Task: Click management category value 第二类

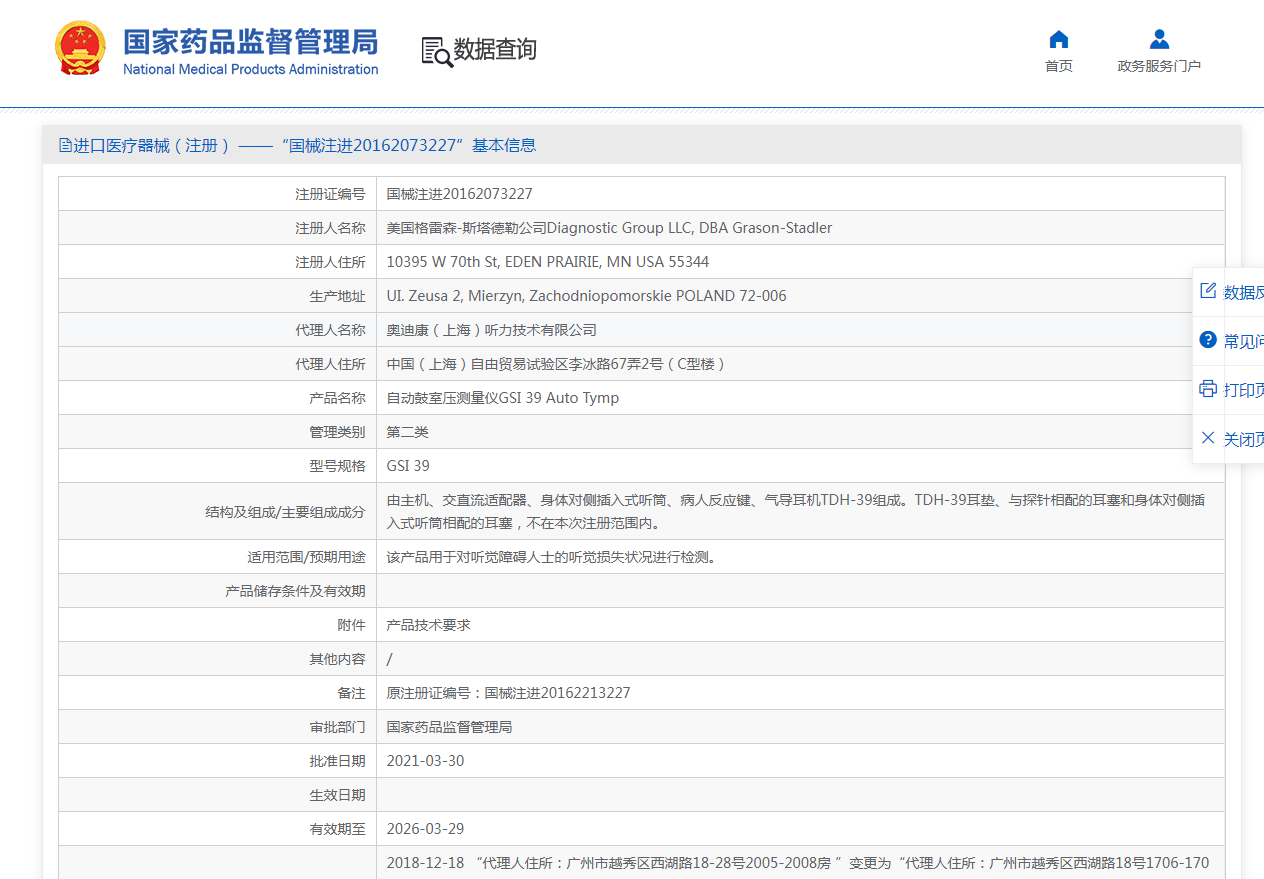Action: coord(408,432)
